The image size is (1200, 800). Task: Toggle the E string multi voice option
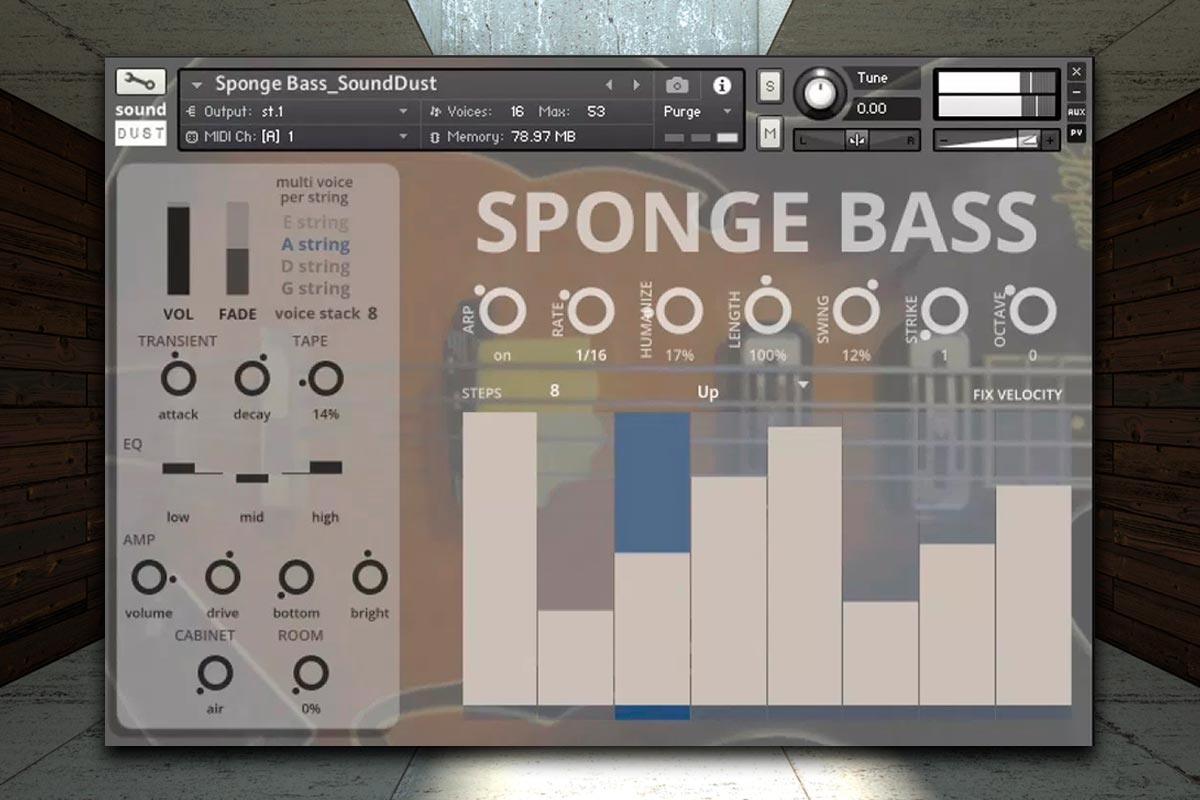point(315,222)
